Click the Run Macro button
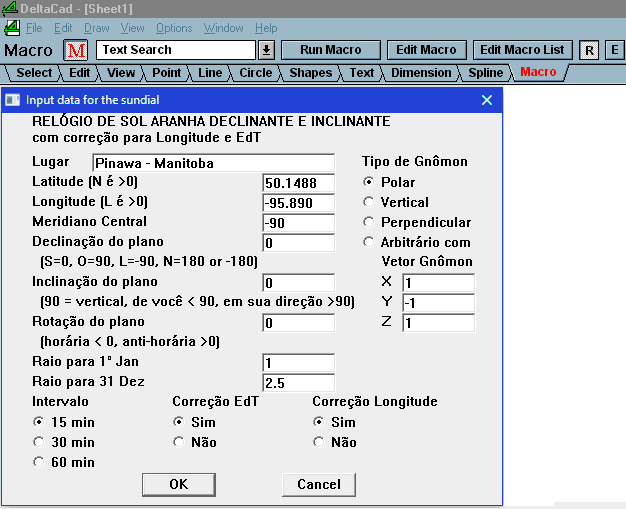The width and height of the screenshot is (626, 509). pyautogui.click(x=329, y=50)
